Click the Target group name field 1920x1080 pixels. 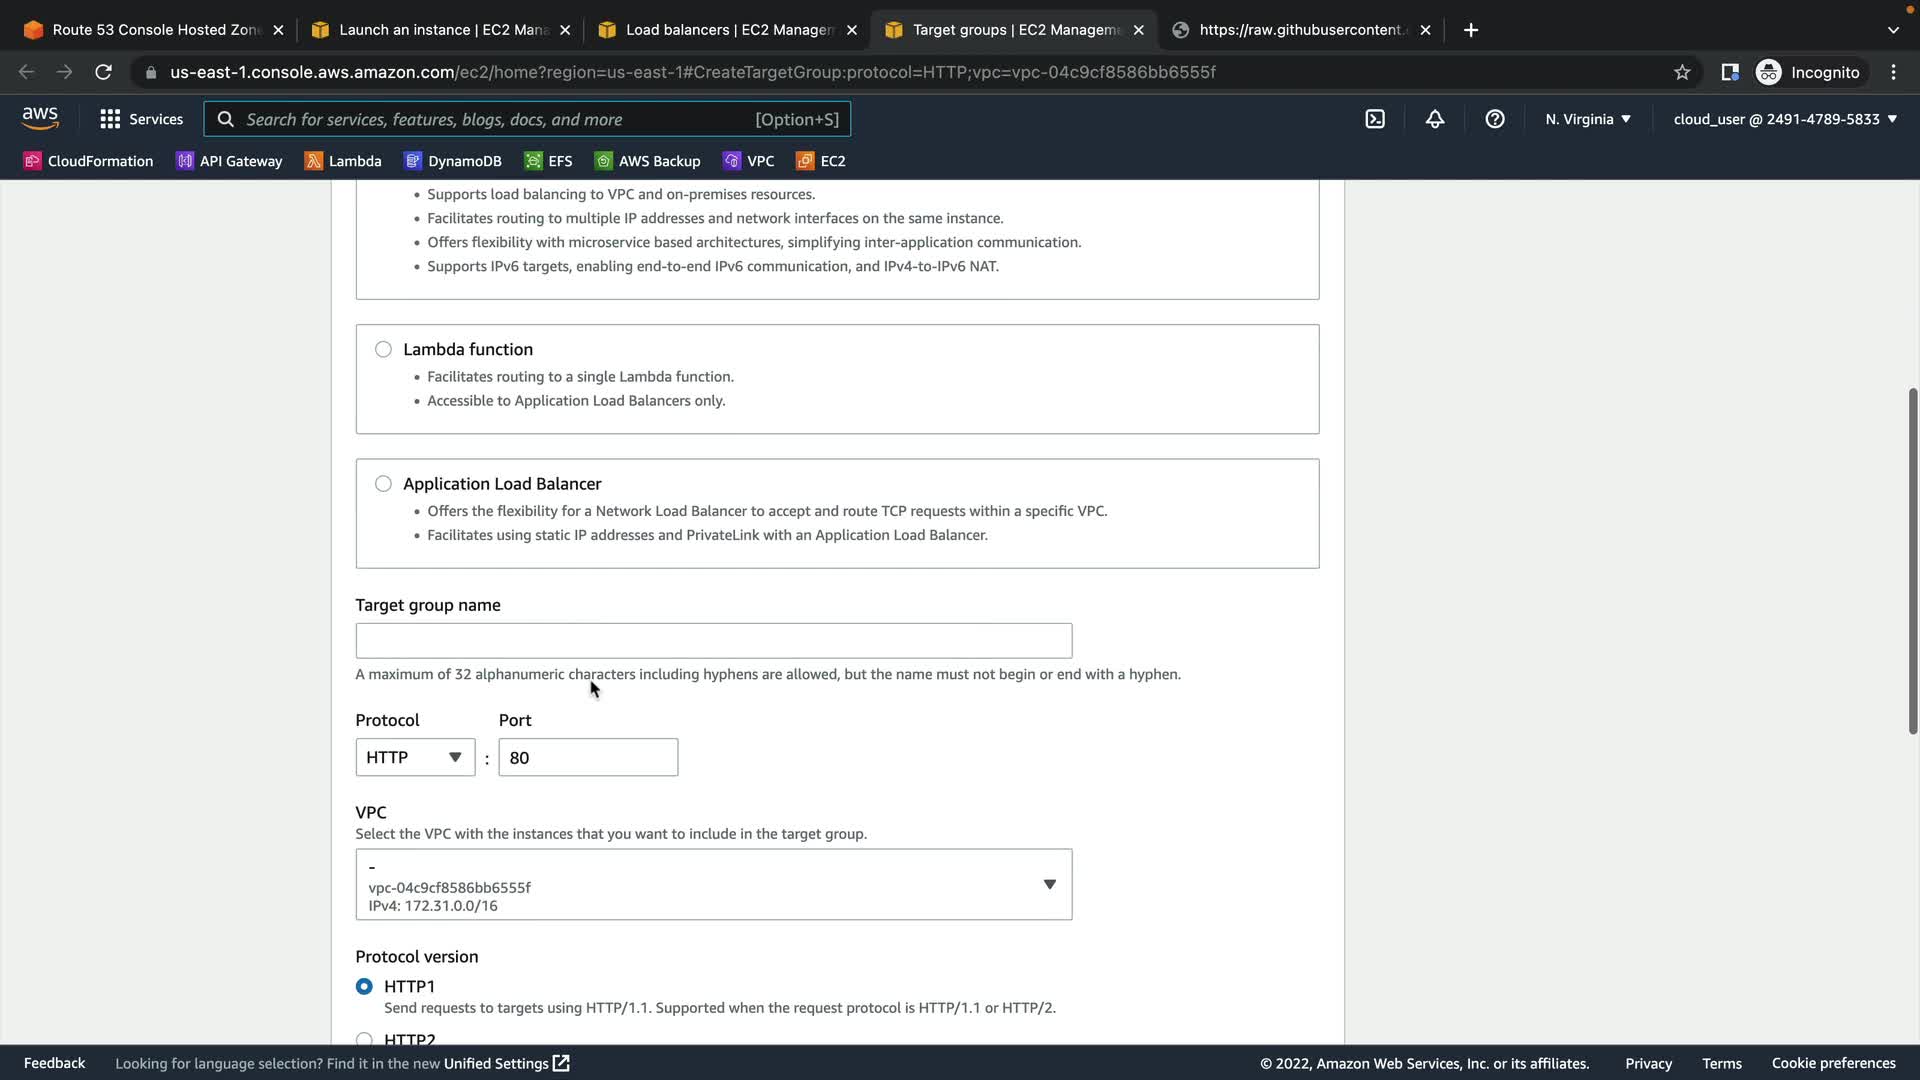tap(713, 641)
